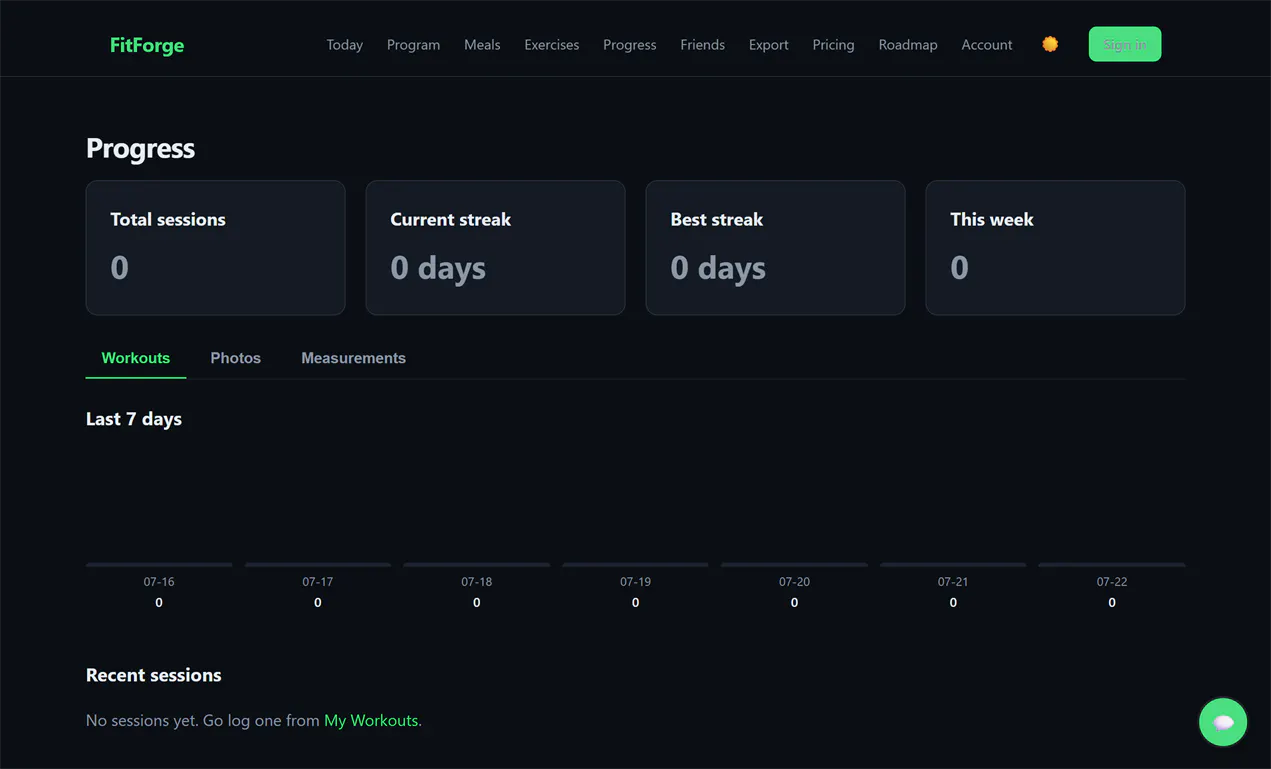
Task: Click the Total sessions card
Action: point(216,248)
